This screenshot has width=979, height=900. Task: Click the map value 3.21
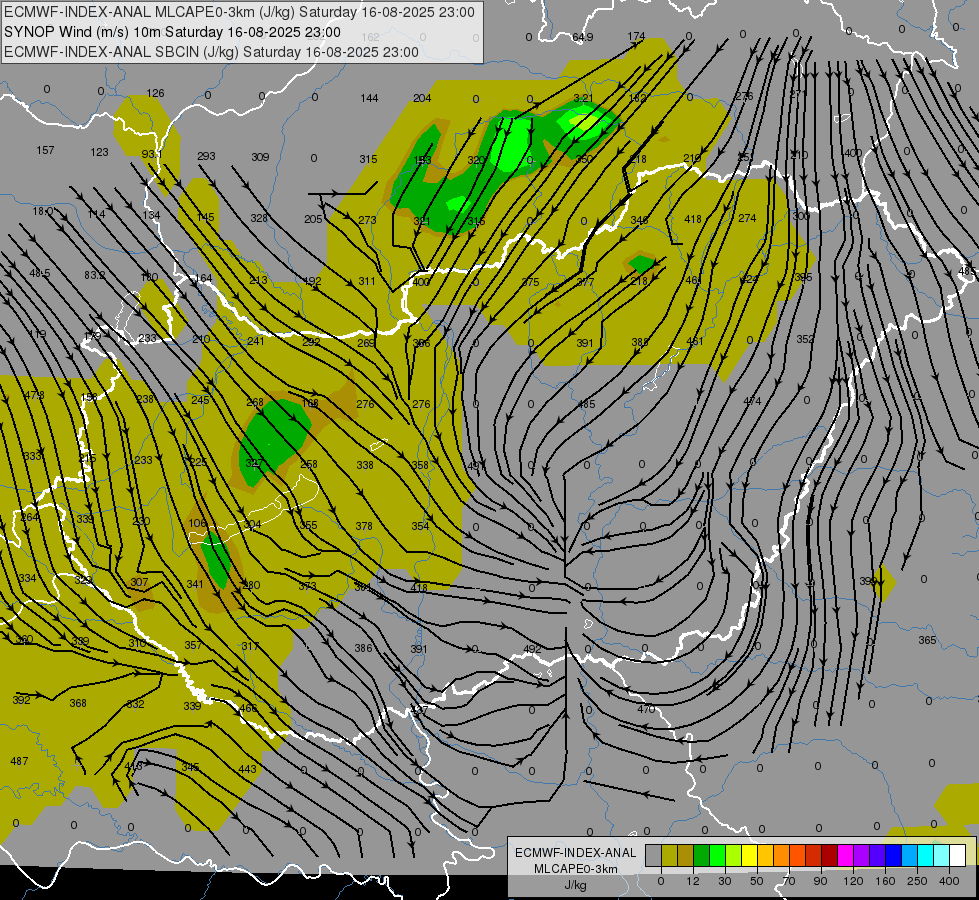coord(583,98)
